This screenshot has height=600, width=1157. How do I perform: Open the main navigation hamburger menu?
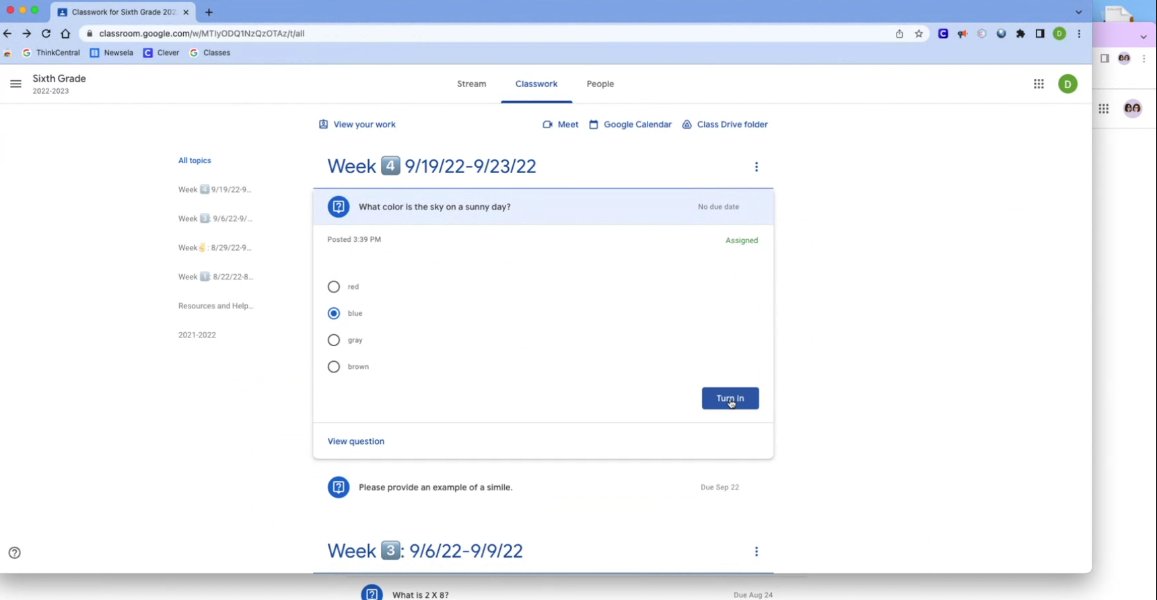click(15, 84)
